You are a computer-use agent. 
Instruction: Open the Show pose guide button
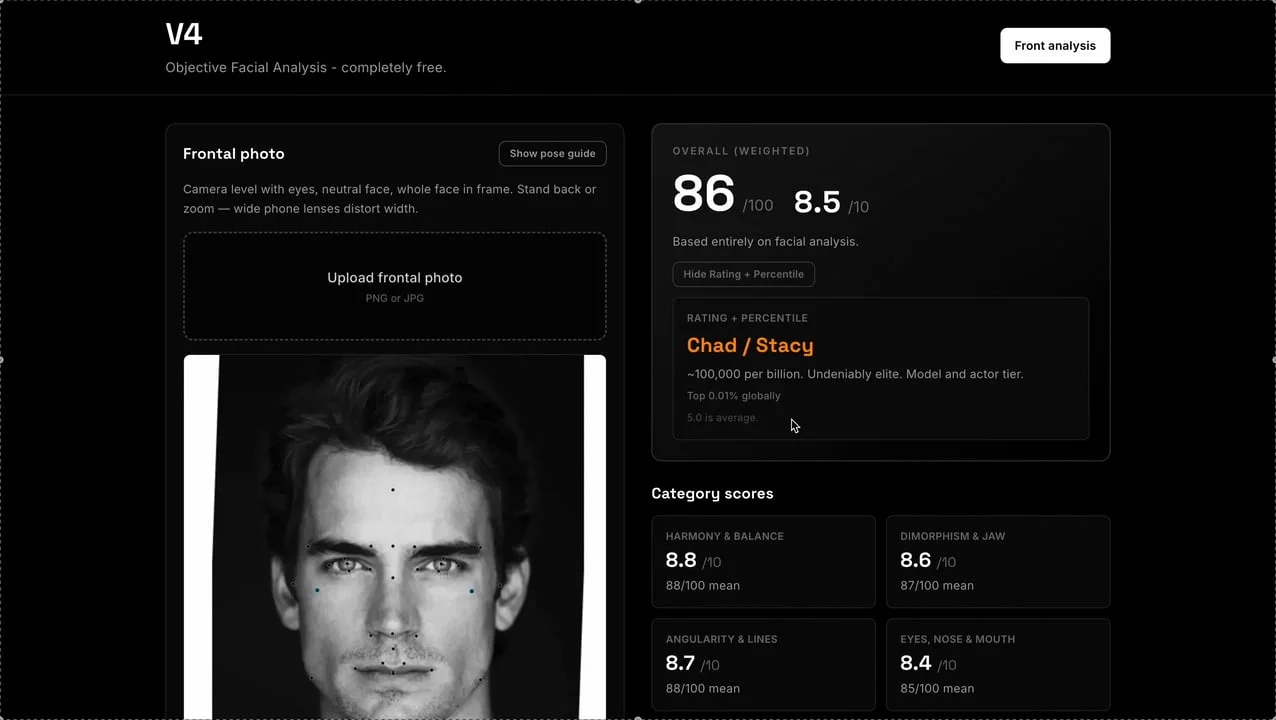tap(552, 154)
